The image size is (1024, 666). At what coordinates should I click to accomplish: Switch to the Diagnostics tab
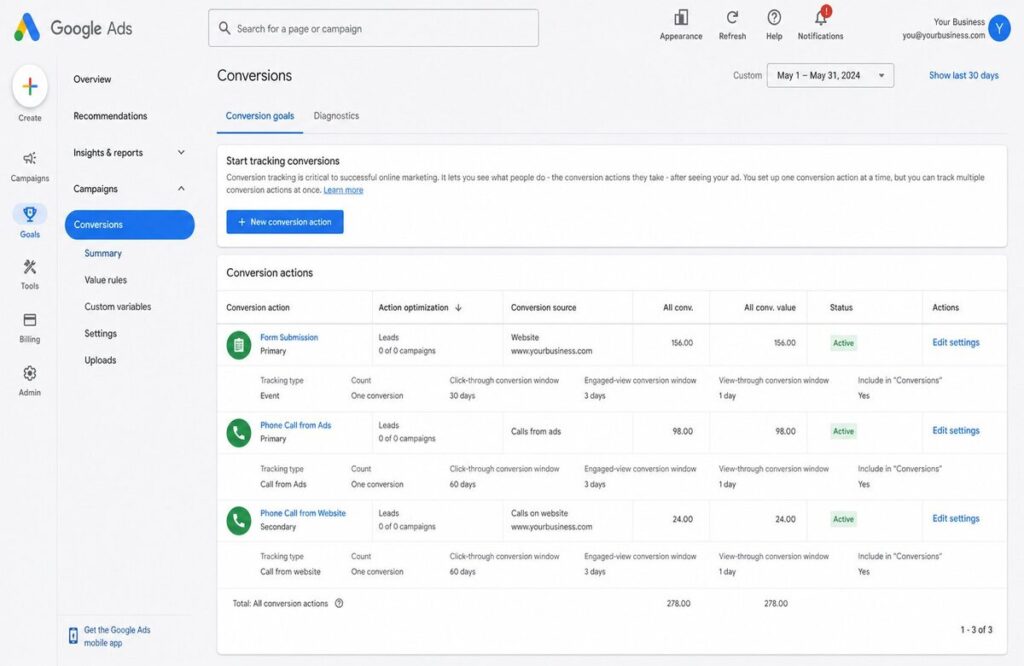[x=336, y=116]
